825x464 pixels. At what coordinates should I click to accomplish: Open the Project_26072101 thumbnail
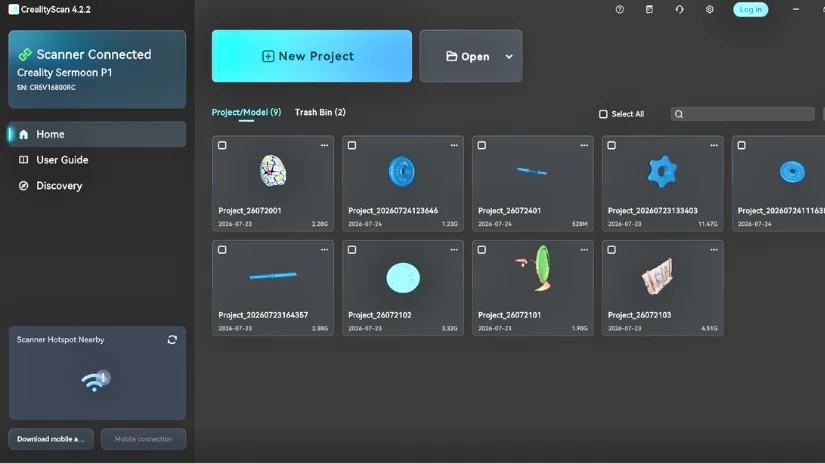[x=532, y=268]
